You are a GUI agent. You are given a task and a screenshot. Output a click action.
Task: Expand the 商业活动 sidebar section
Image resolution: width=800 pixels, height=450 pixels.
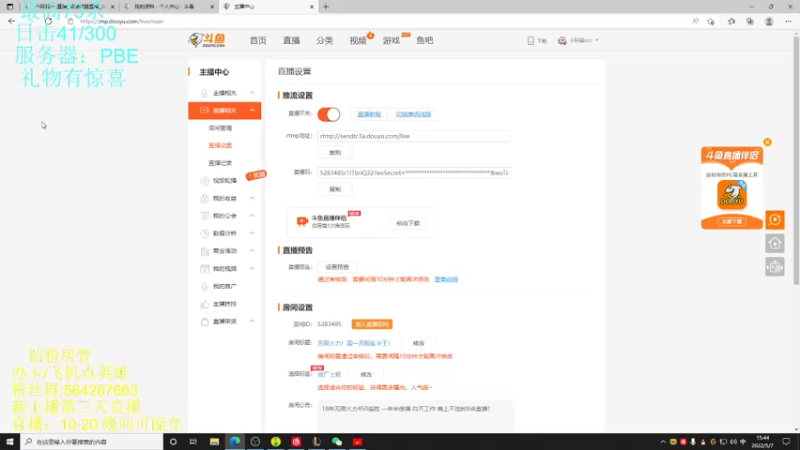pos(252,251)
